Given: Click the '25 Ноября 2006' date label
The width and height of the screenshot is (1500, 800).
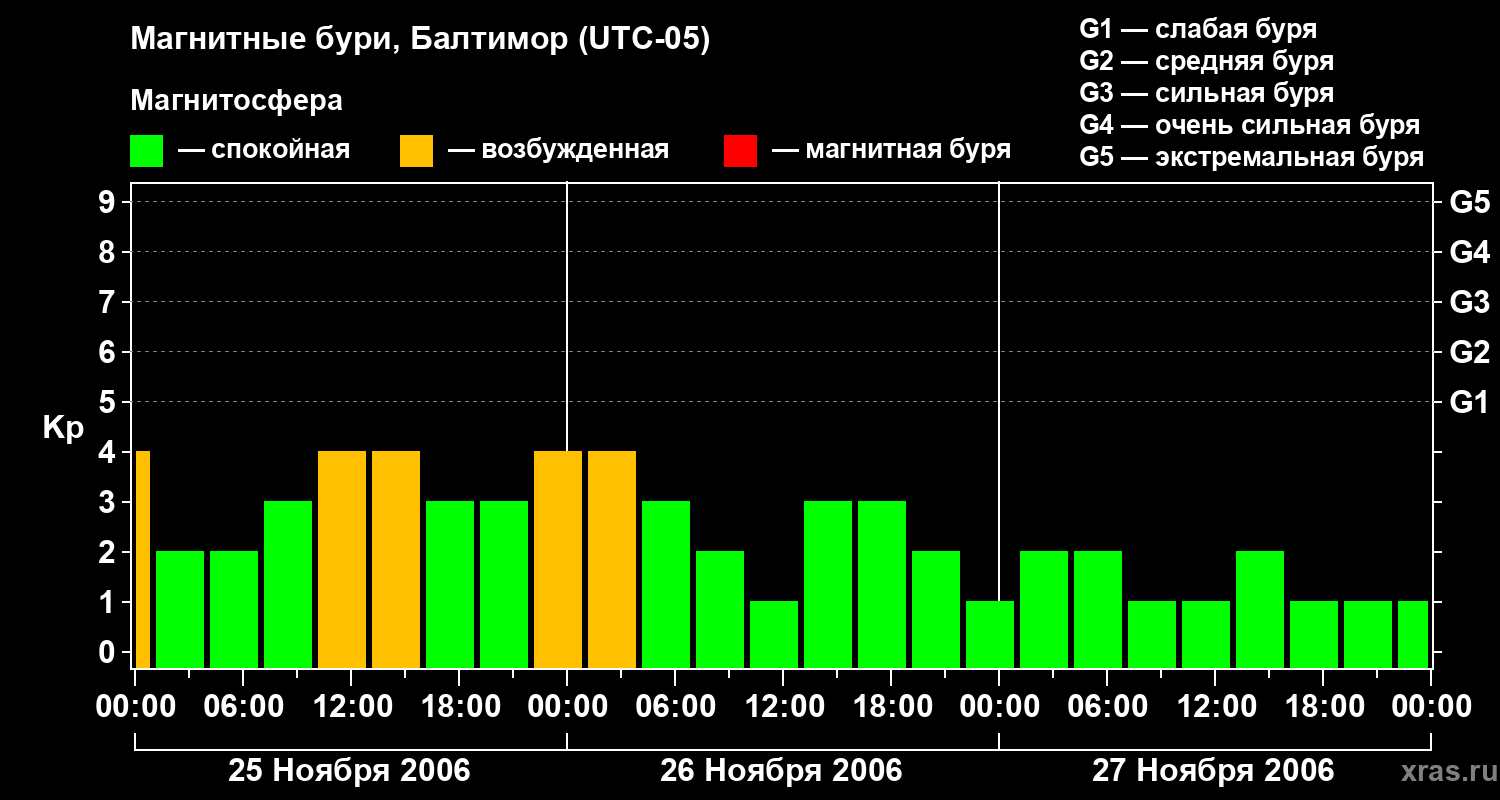Looking at the screenshot, I should (349, 771).
